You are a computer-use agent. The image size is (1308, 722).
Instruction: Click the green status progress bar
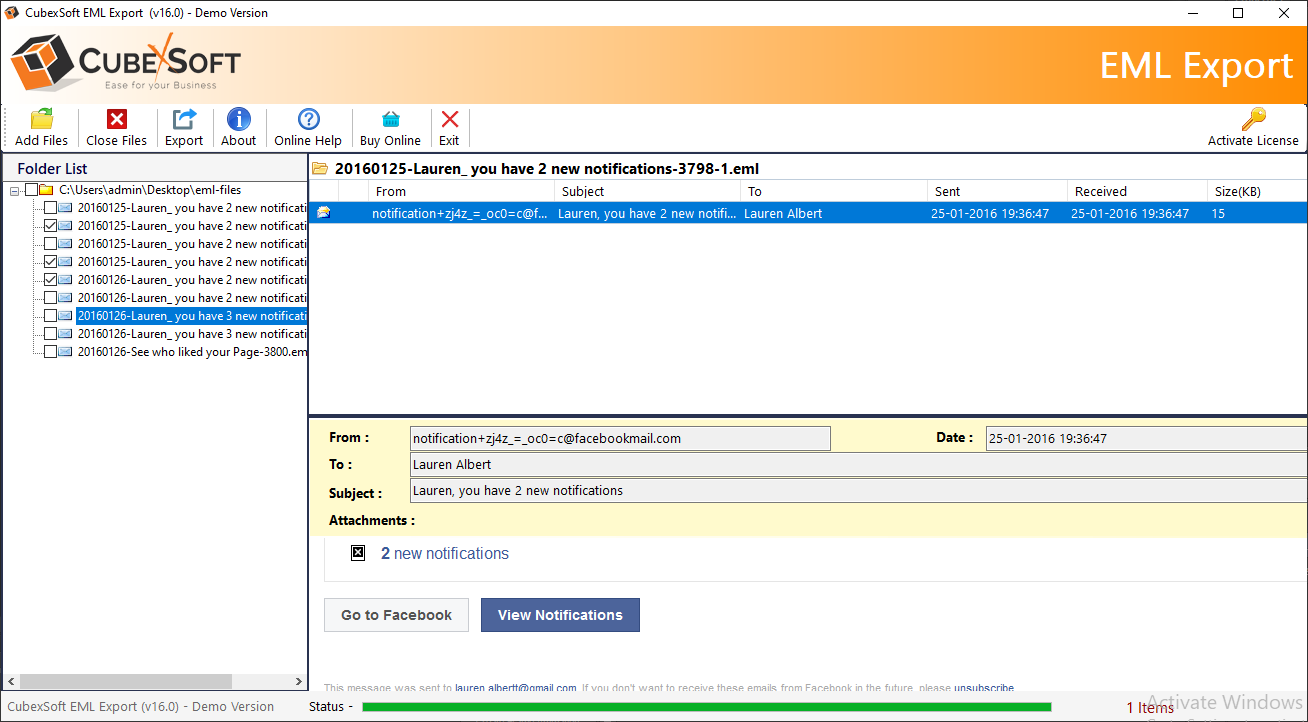coord(706,706)
